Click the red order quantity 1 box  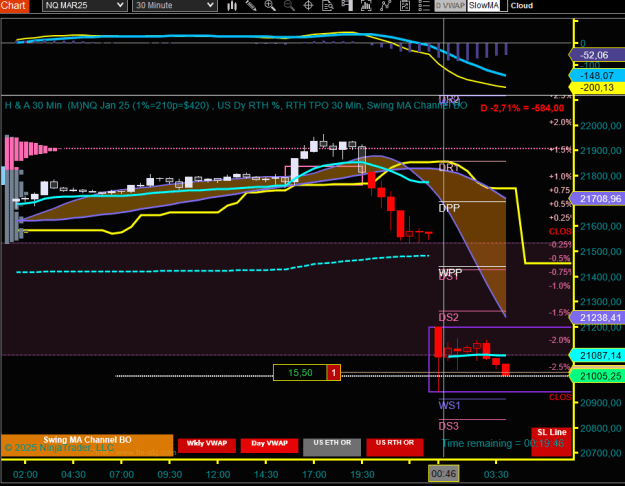pyautogui.click(x=334, y=373)
